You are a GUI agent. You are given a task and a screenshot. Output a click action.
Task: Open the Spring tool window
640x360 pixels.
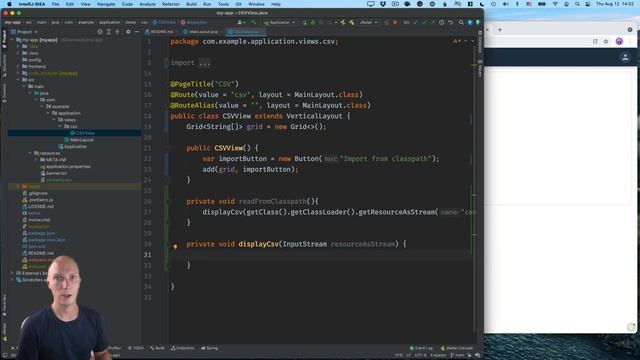(x=209, y=348)
